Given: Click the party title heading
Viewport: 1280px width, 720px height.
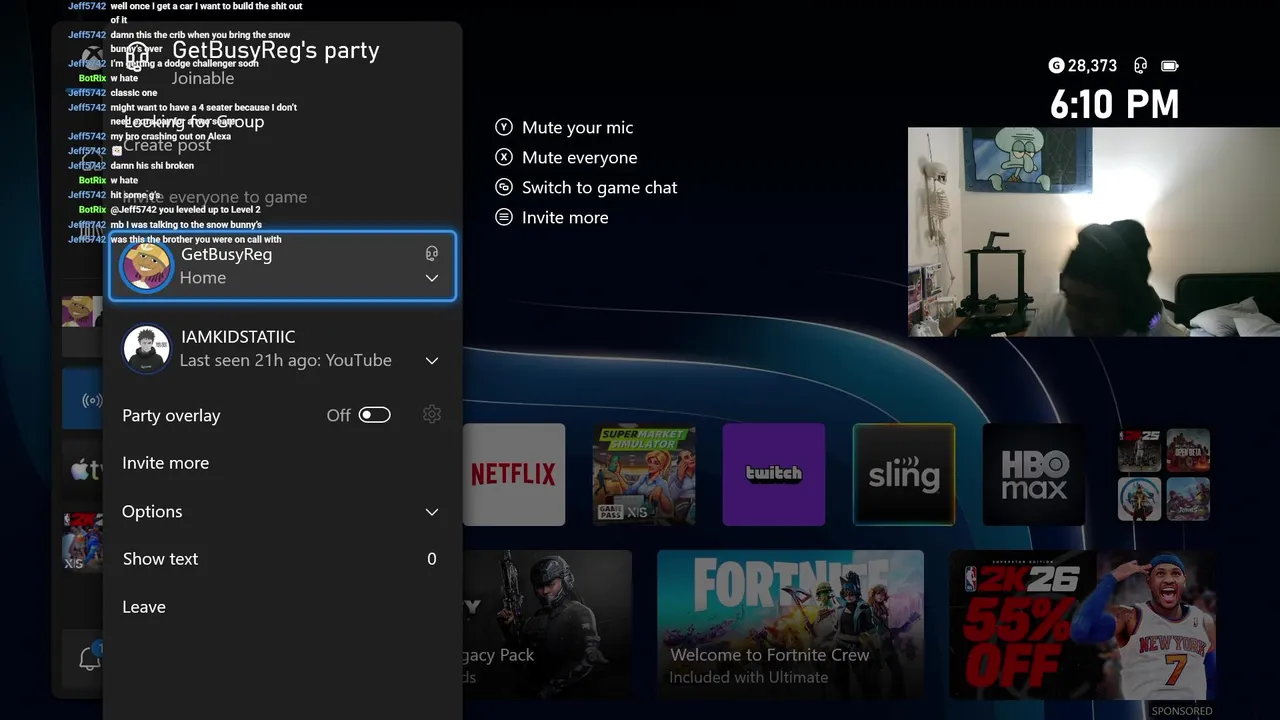Looking at the screenshot, I should tap(276, 50).
